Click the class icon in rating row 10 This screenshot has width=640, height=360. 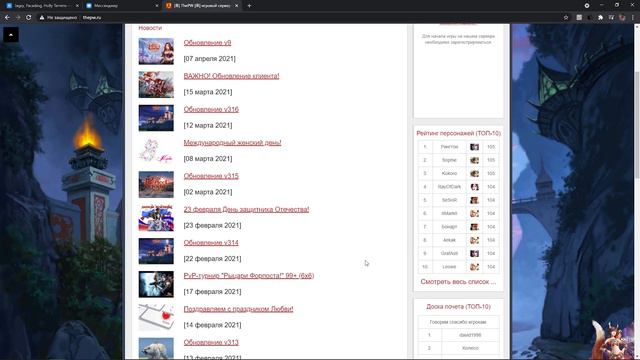(x=474, y=267)
